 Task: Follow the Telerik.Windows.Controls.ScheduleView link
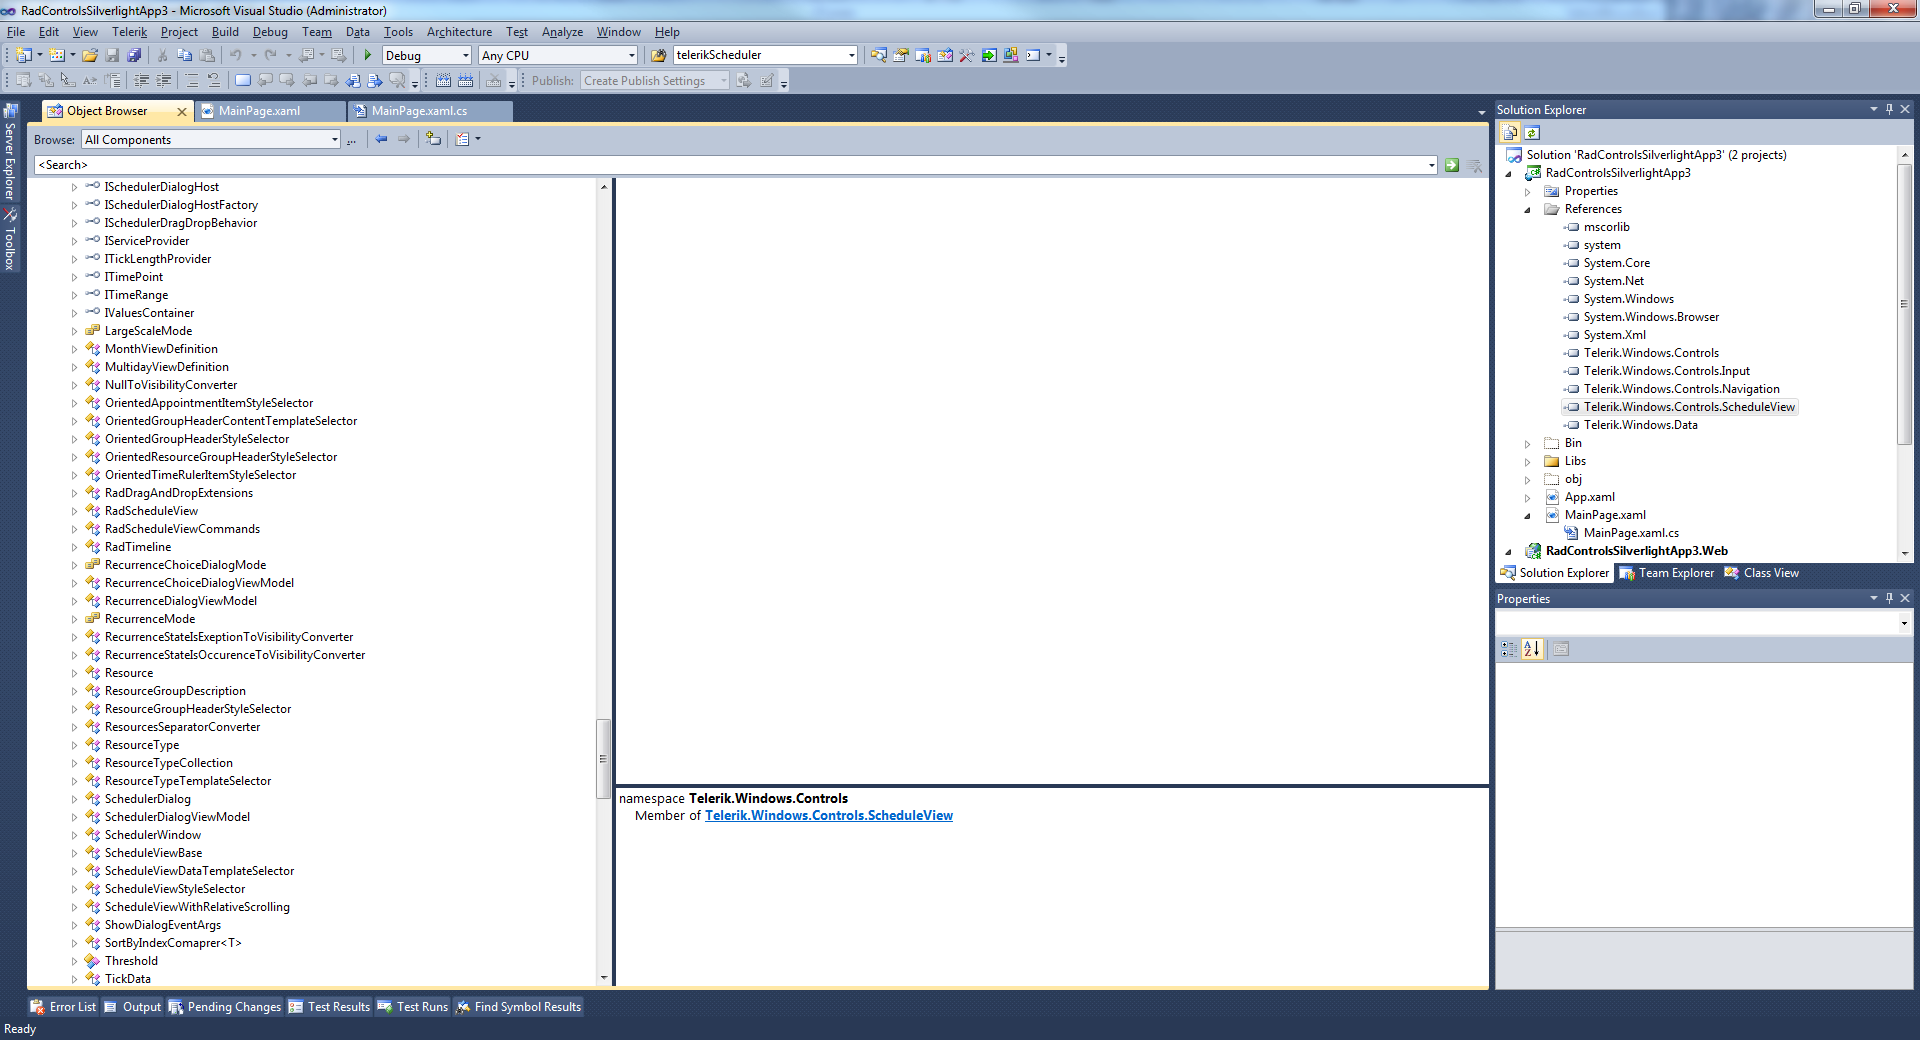829,816
